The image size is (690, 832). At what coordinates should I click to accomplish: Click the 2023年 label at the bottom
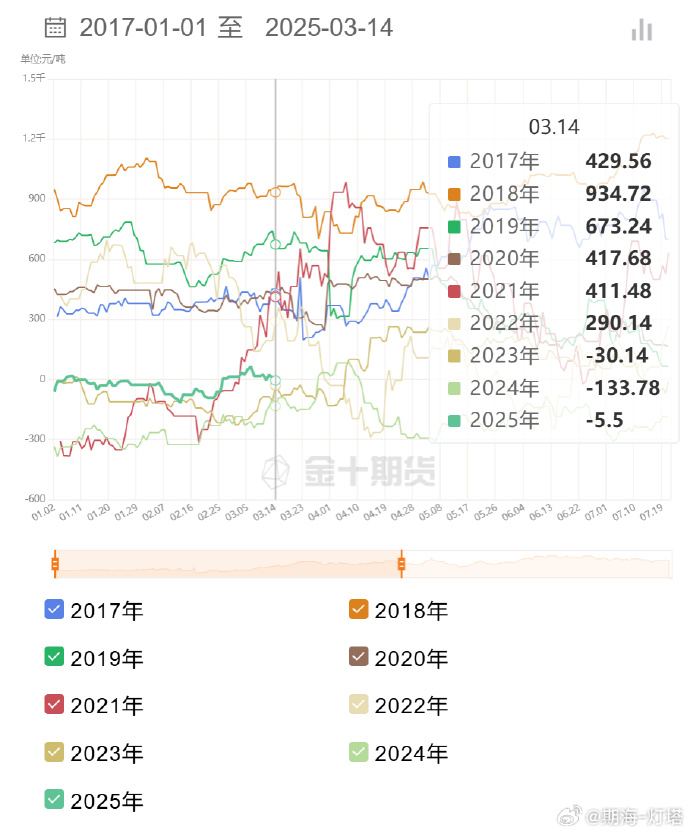(x=107, y=753)
